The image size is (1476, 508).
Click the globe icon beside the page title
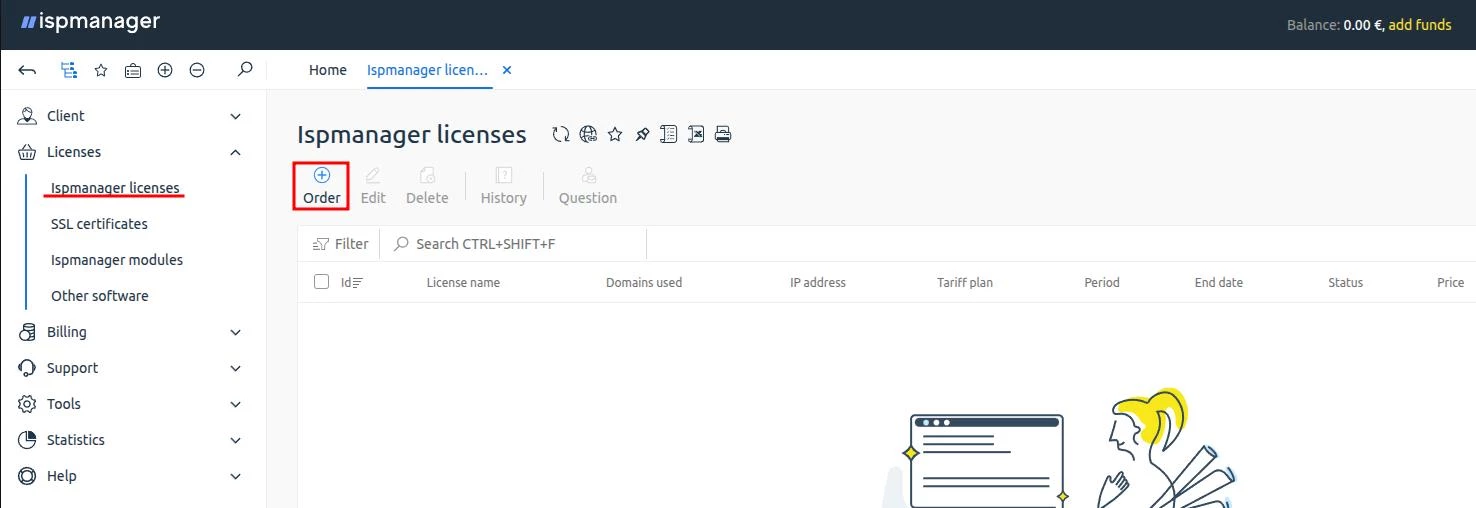588,134
